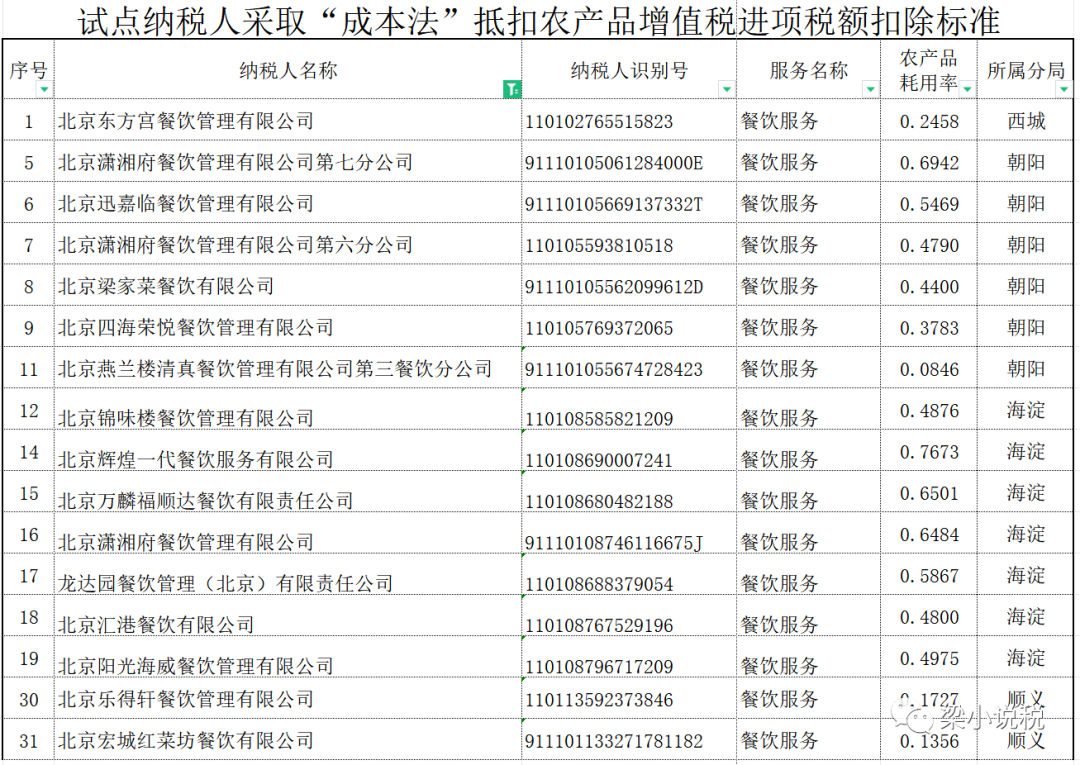Select consumption rate 0.7673
This screenshot has width=1080, height=765.
(x=928, y=452)
